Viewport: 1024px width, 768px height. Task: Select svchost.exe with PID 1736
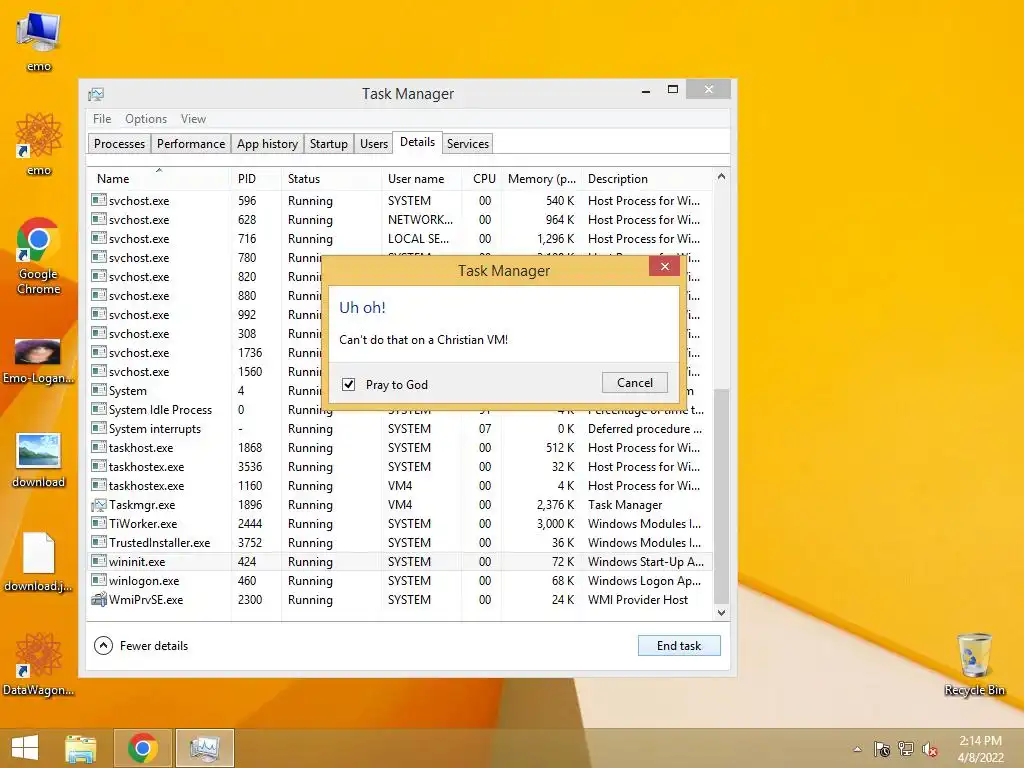pyautogui.click(x=205, y=353)
